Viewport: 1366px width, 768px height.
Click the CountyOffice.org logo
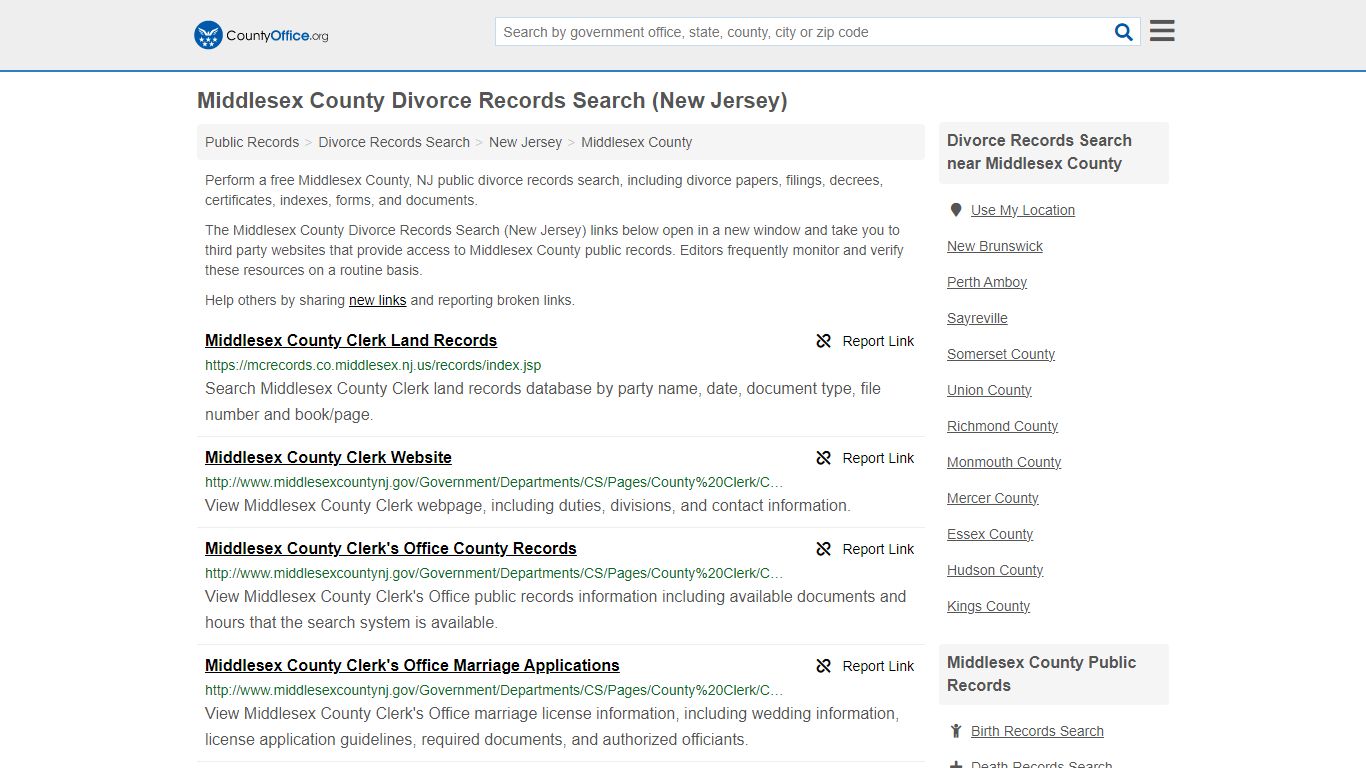[261, 35]
